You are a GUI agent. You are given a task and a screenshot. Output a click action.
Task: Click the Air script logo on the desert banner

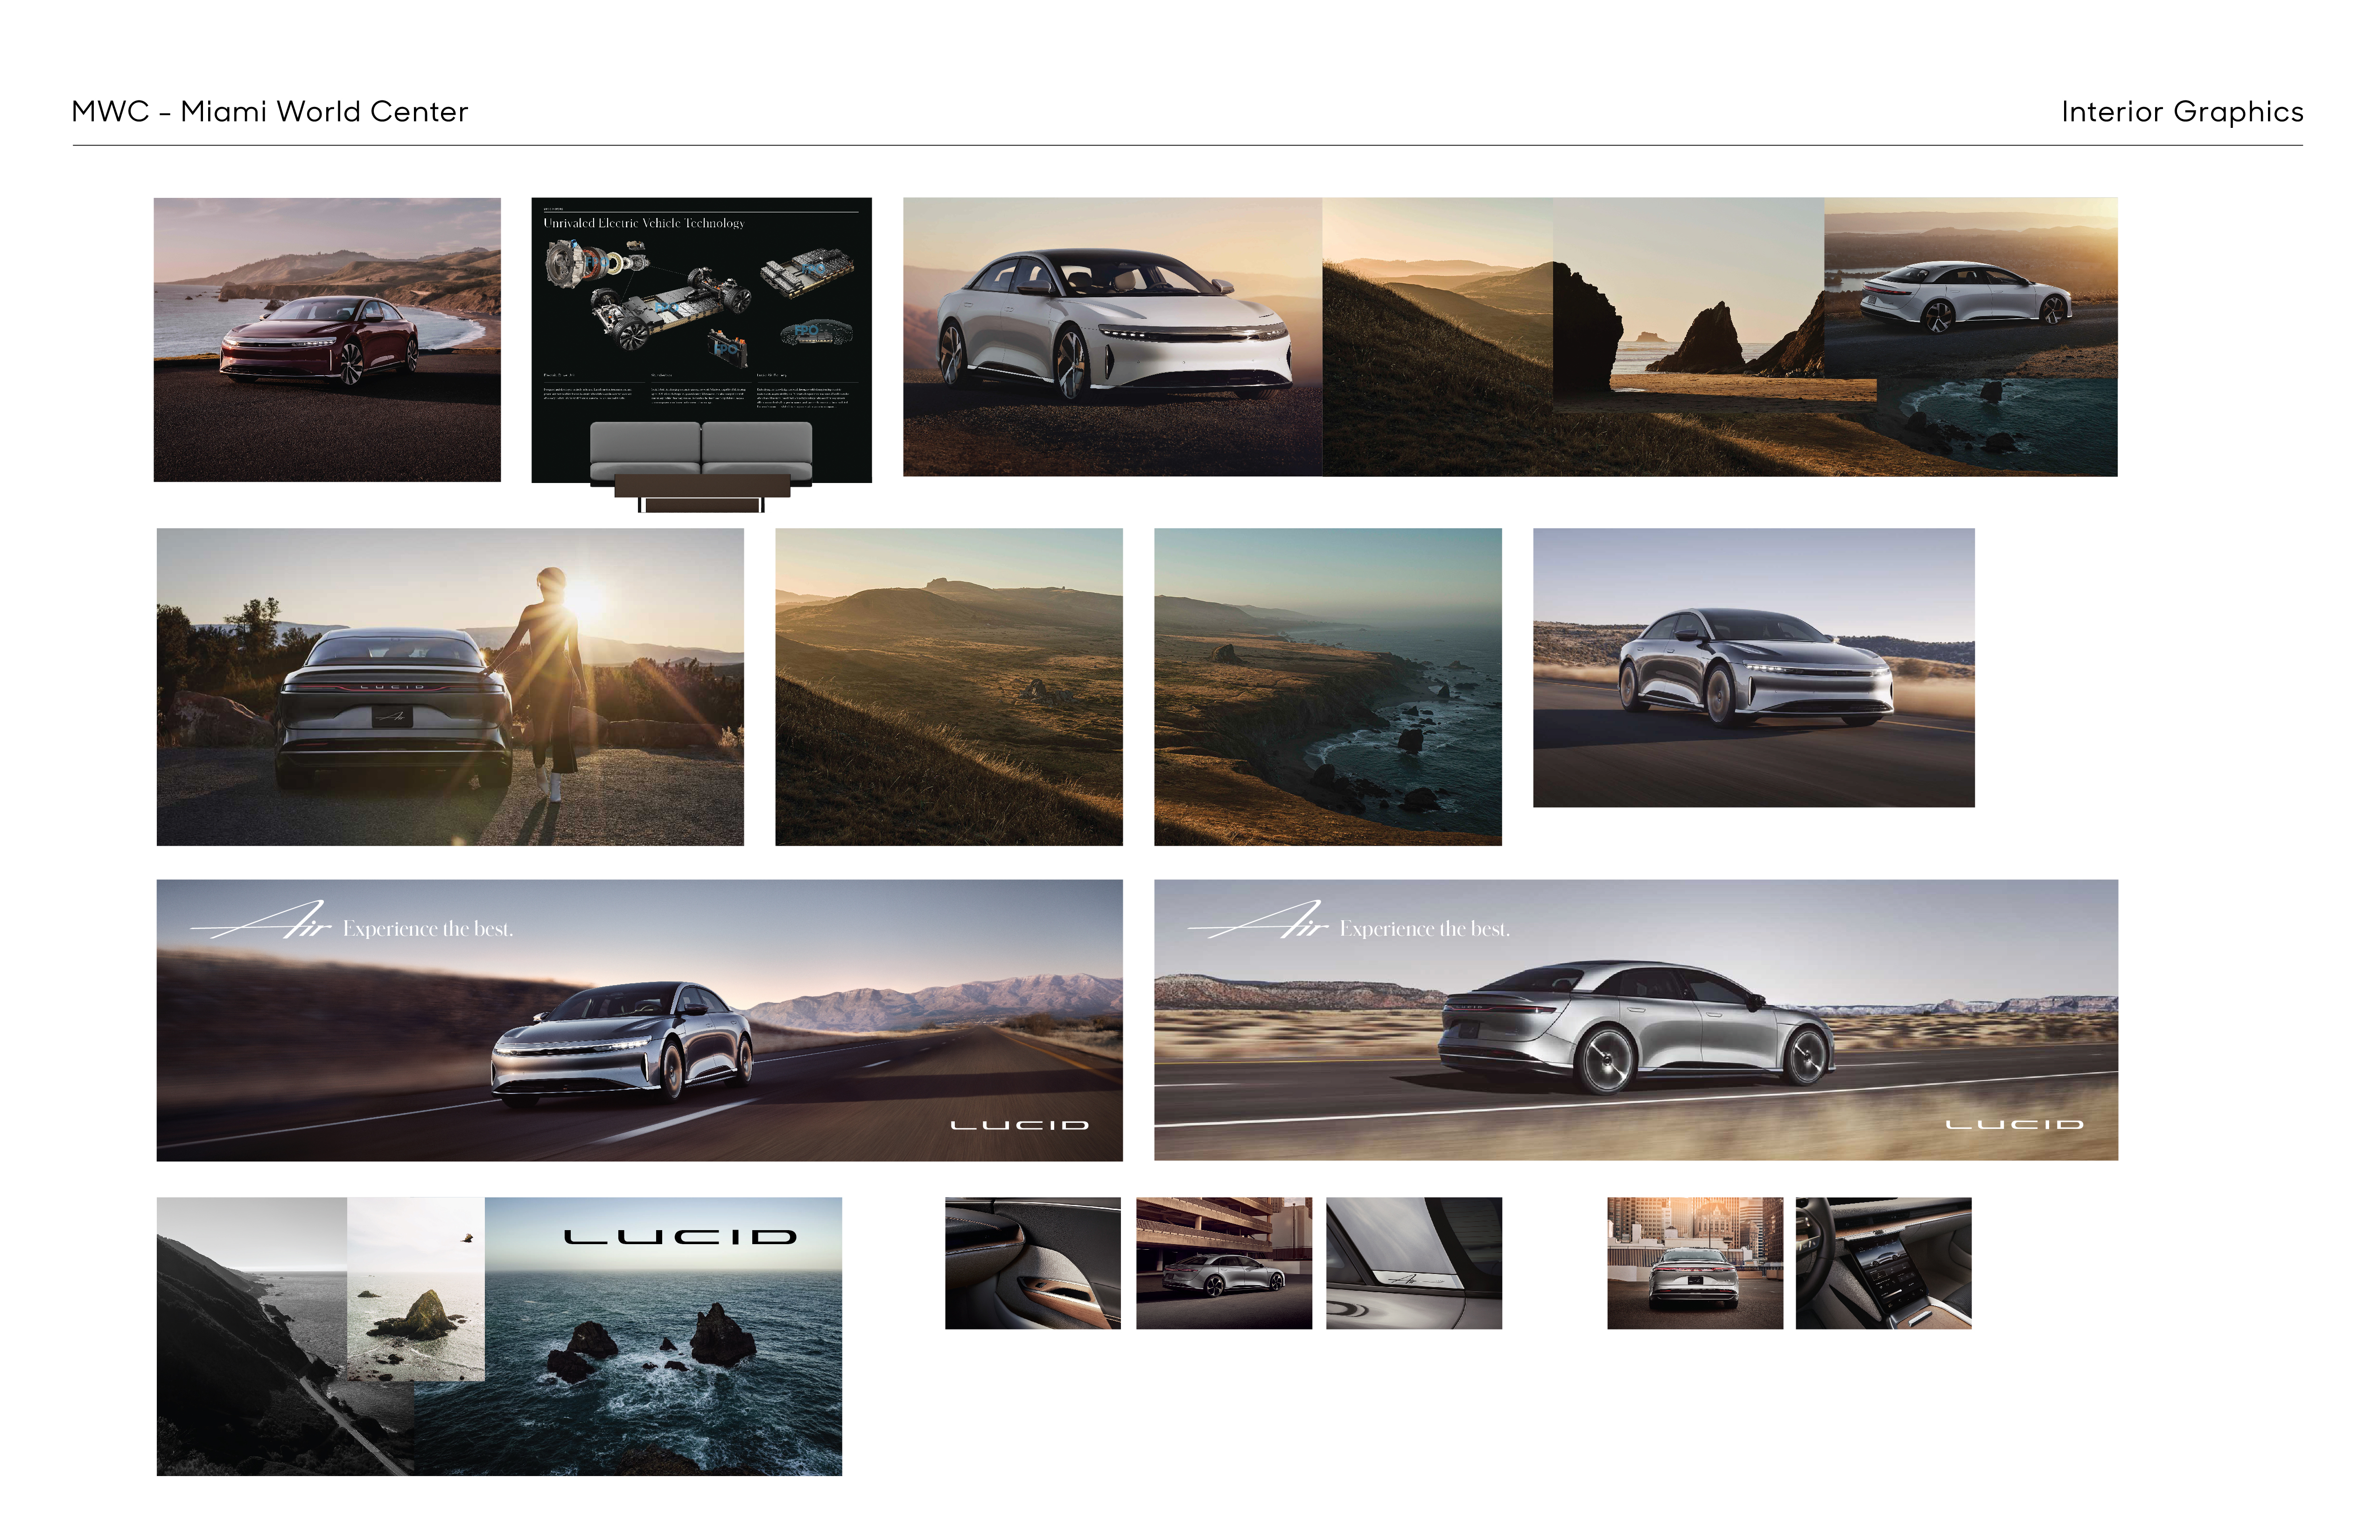1258,920
